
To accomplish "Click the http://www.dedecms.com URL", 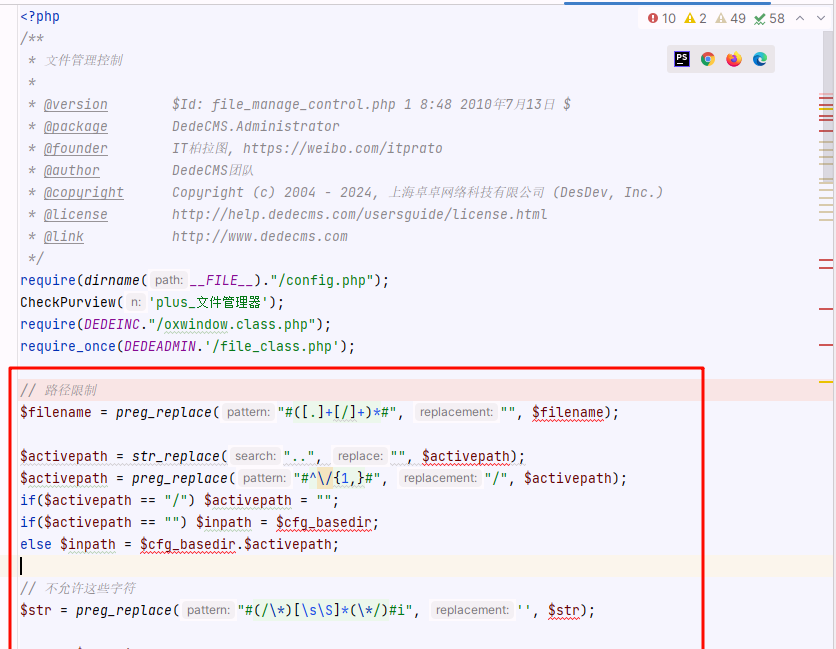I will [260, 236].
